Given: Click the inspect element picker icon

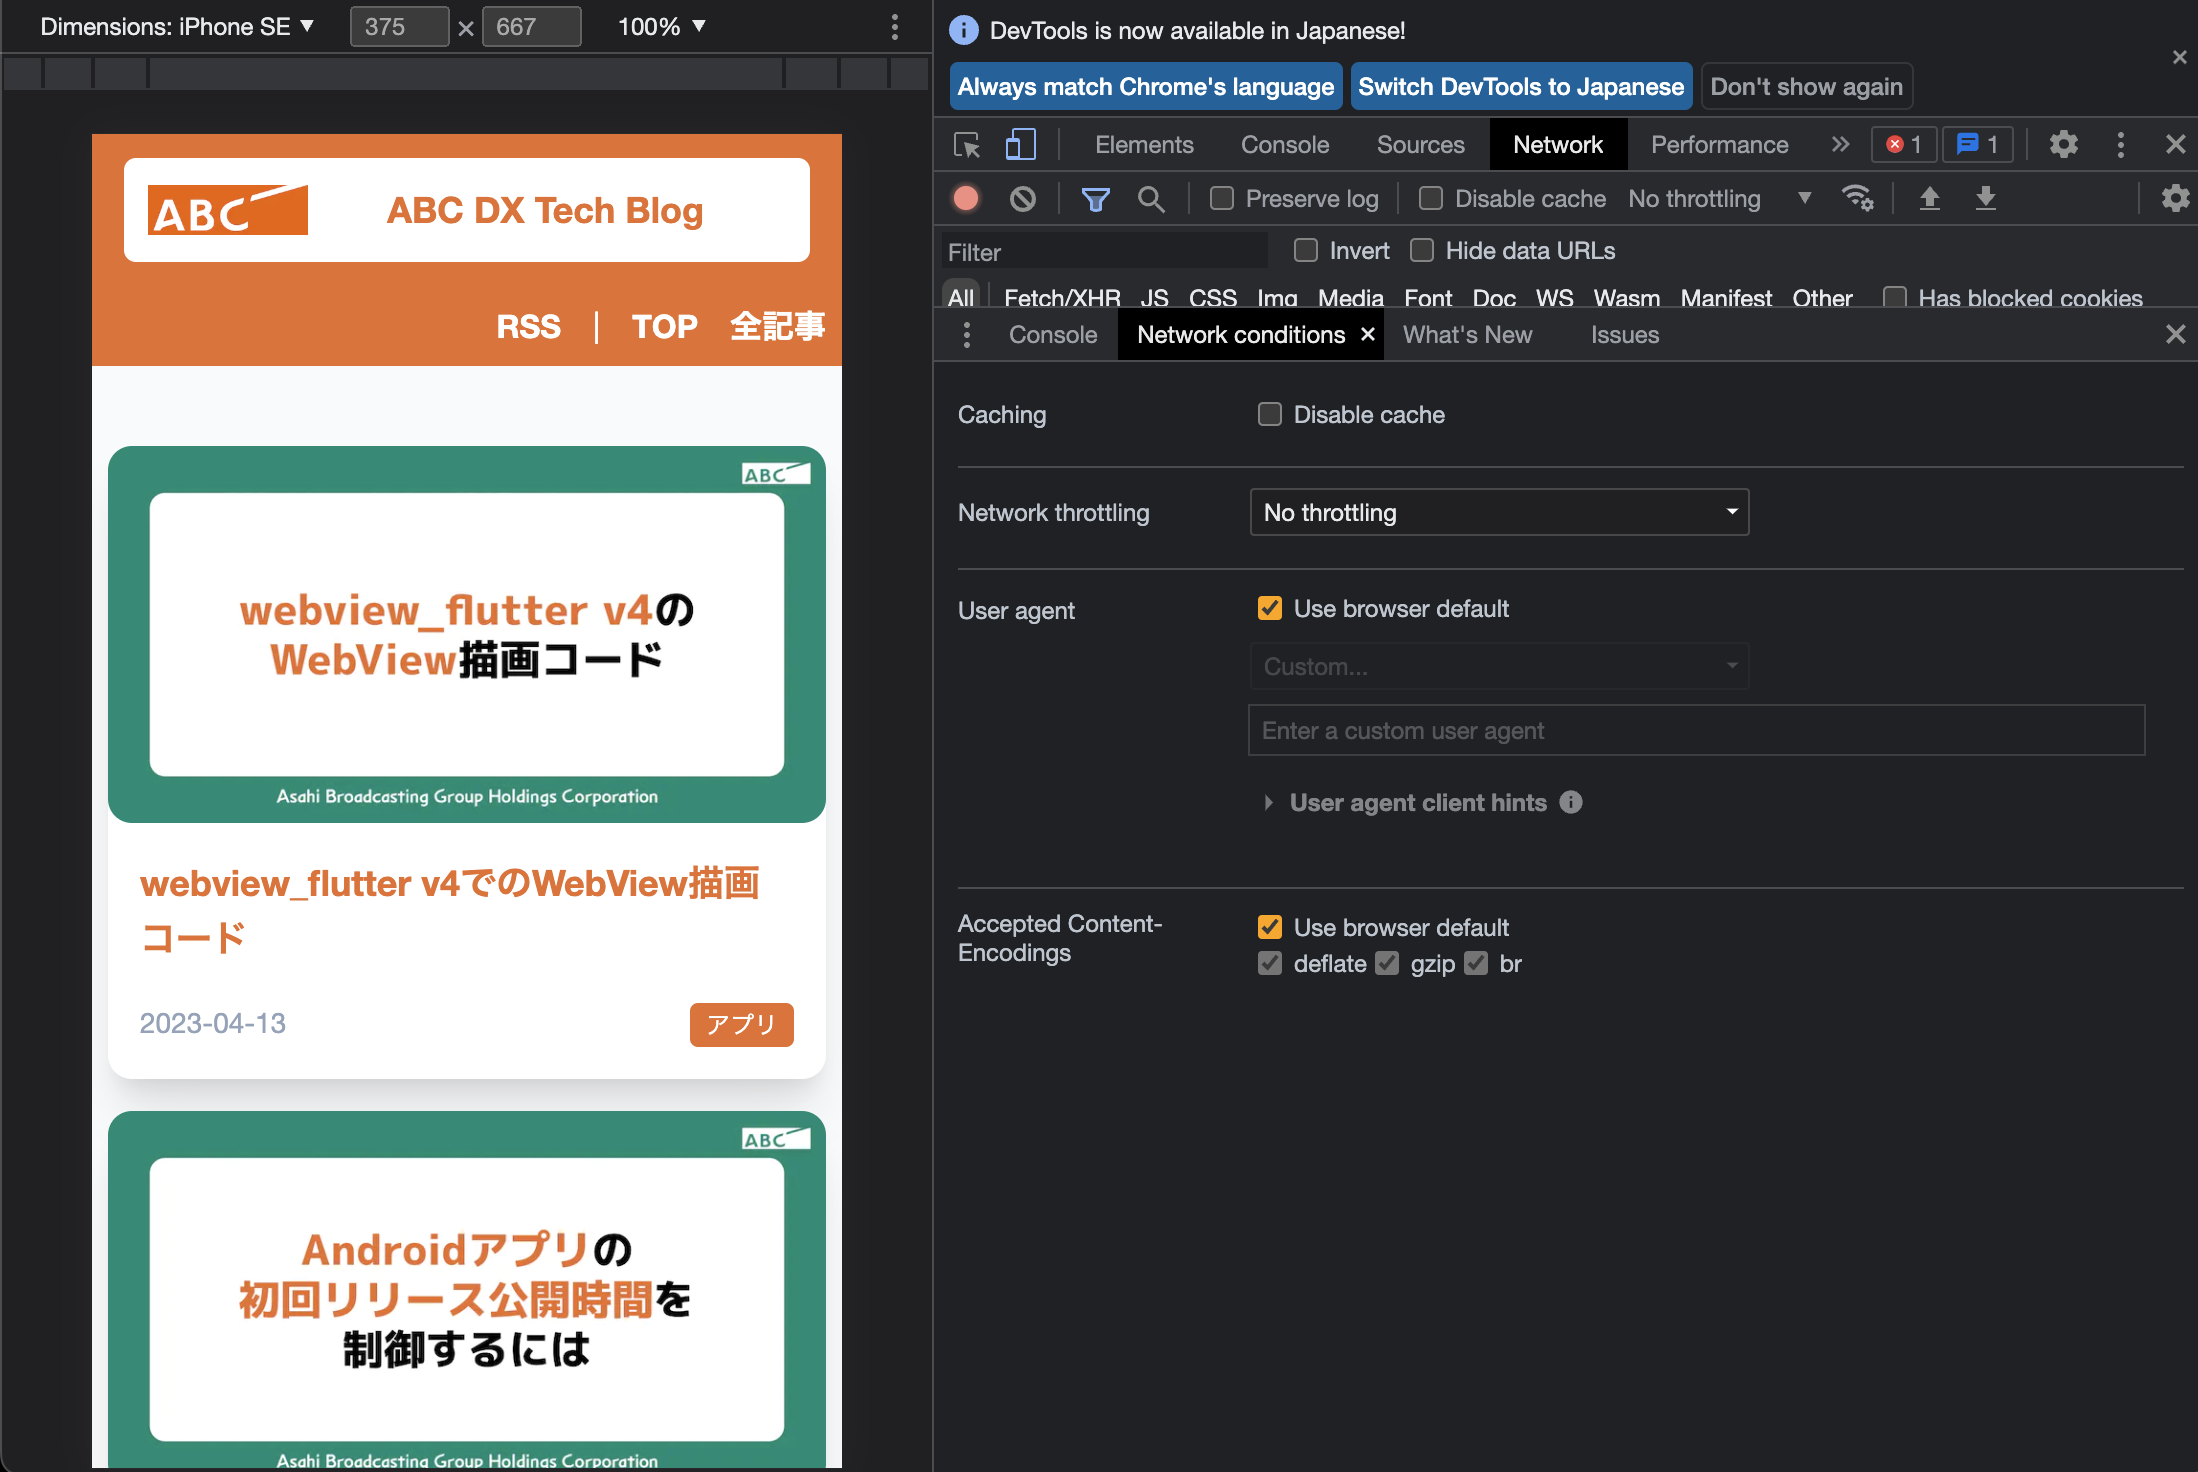Looking at the screenshot, I should [x=967, y=145].
